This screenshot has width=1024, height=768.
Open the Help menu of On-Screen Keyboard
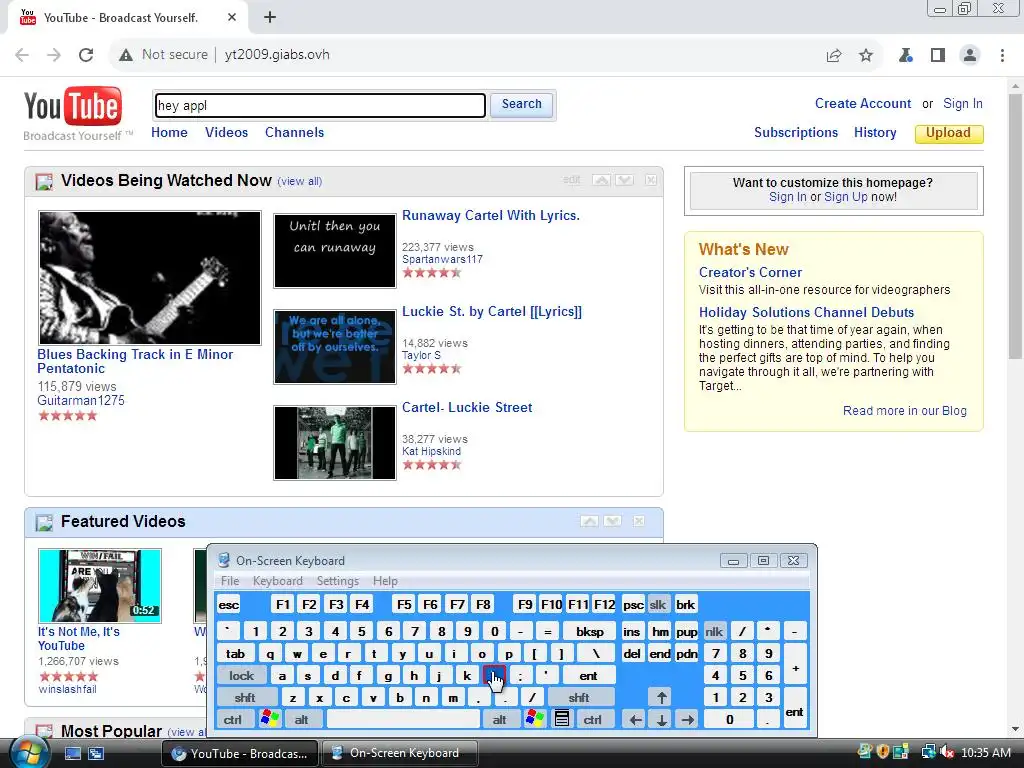385,581
